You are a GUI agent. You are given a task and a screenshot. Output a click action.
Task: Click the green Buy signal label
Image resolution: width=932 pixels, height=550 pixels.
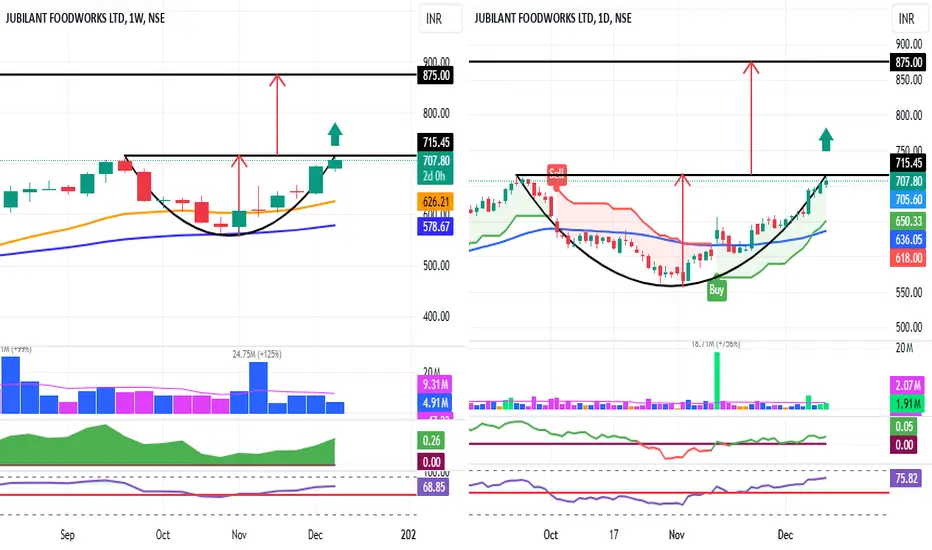click(716, 290)
